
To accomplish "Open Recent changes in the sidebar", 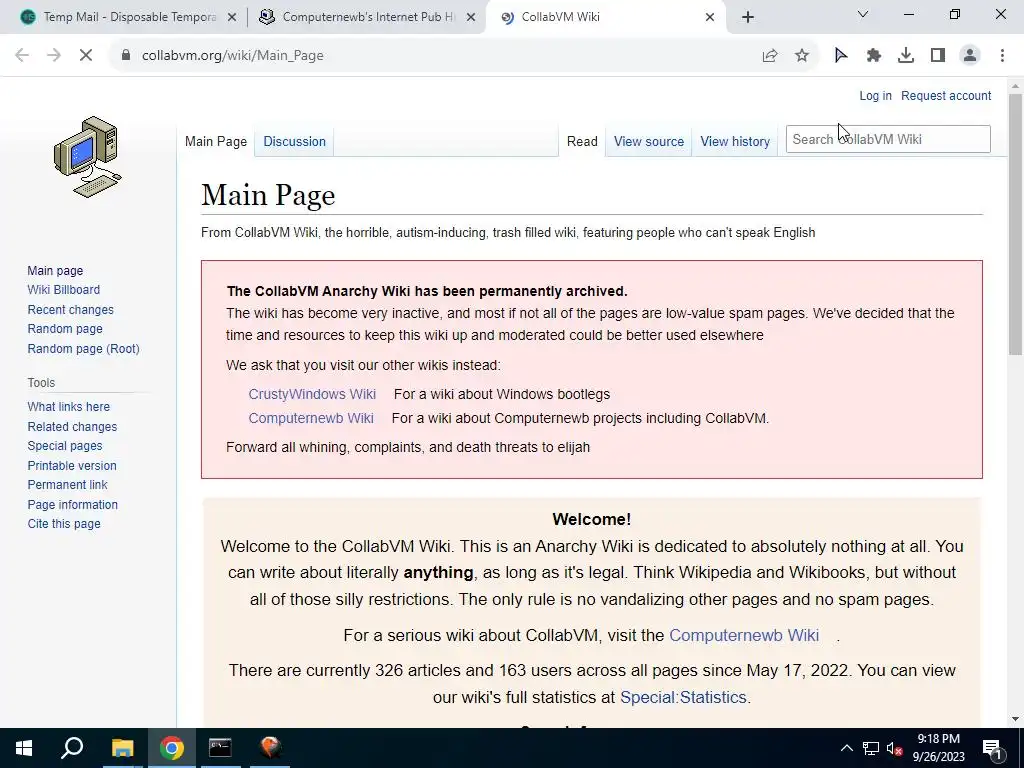I will pos(71,310).
